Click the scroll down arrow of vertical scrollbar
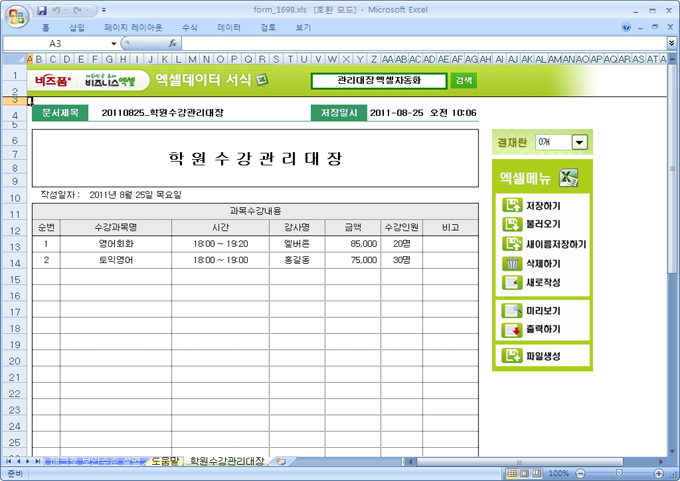This screenshot has height=481, width=680. (672, 452)
